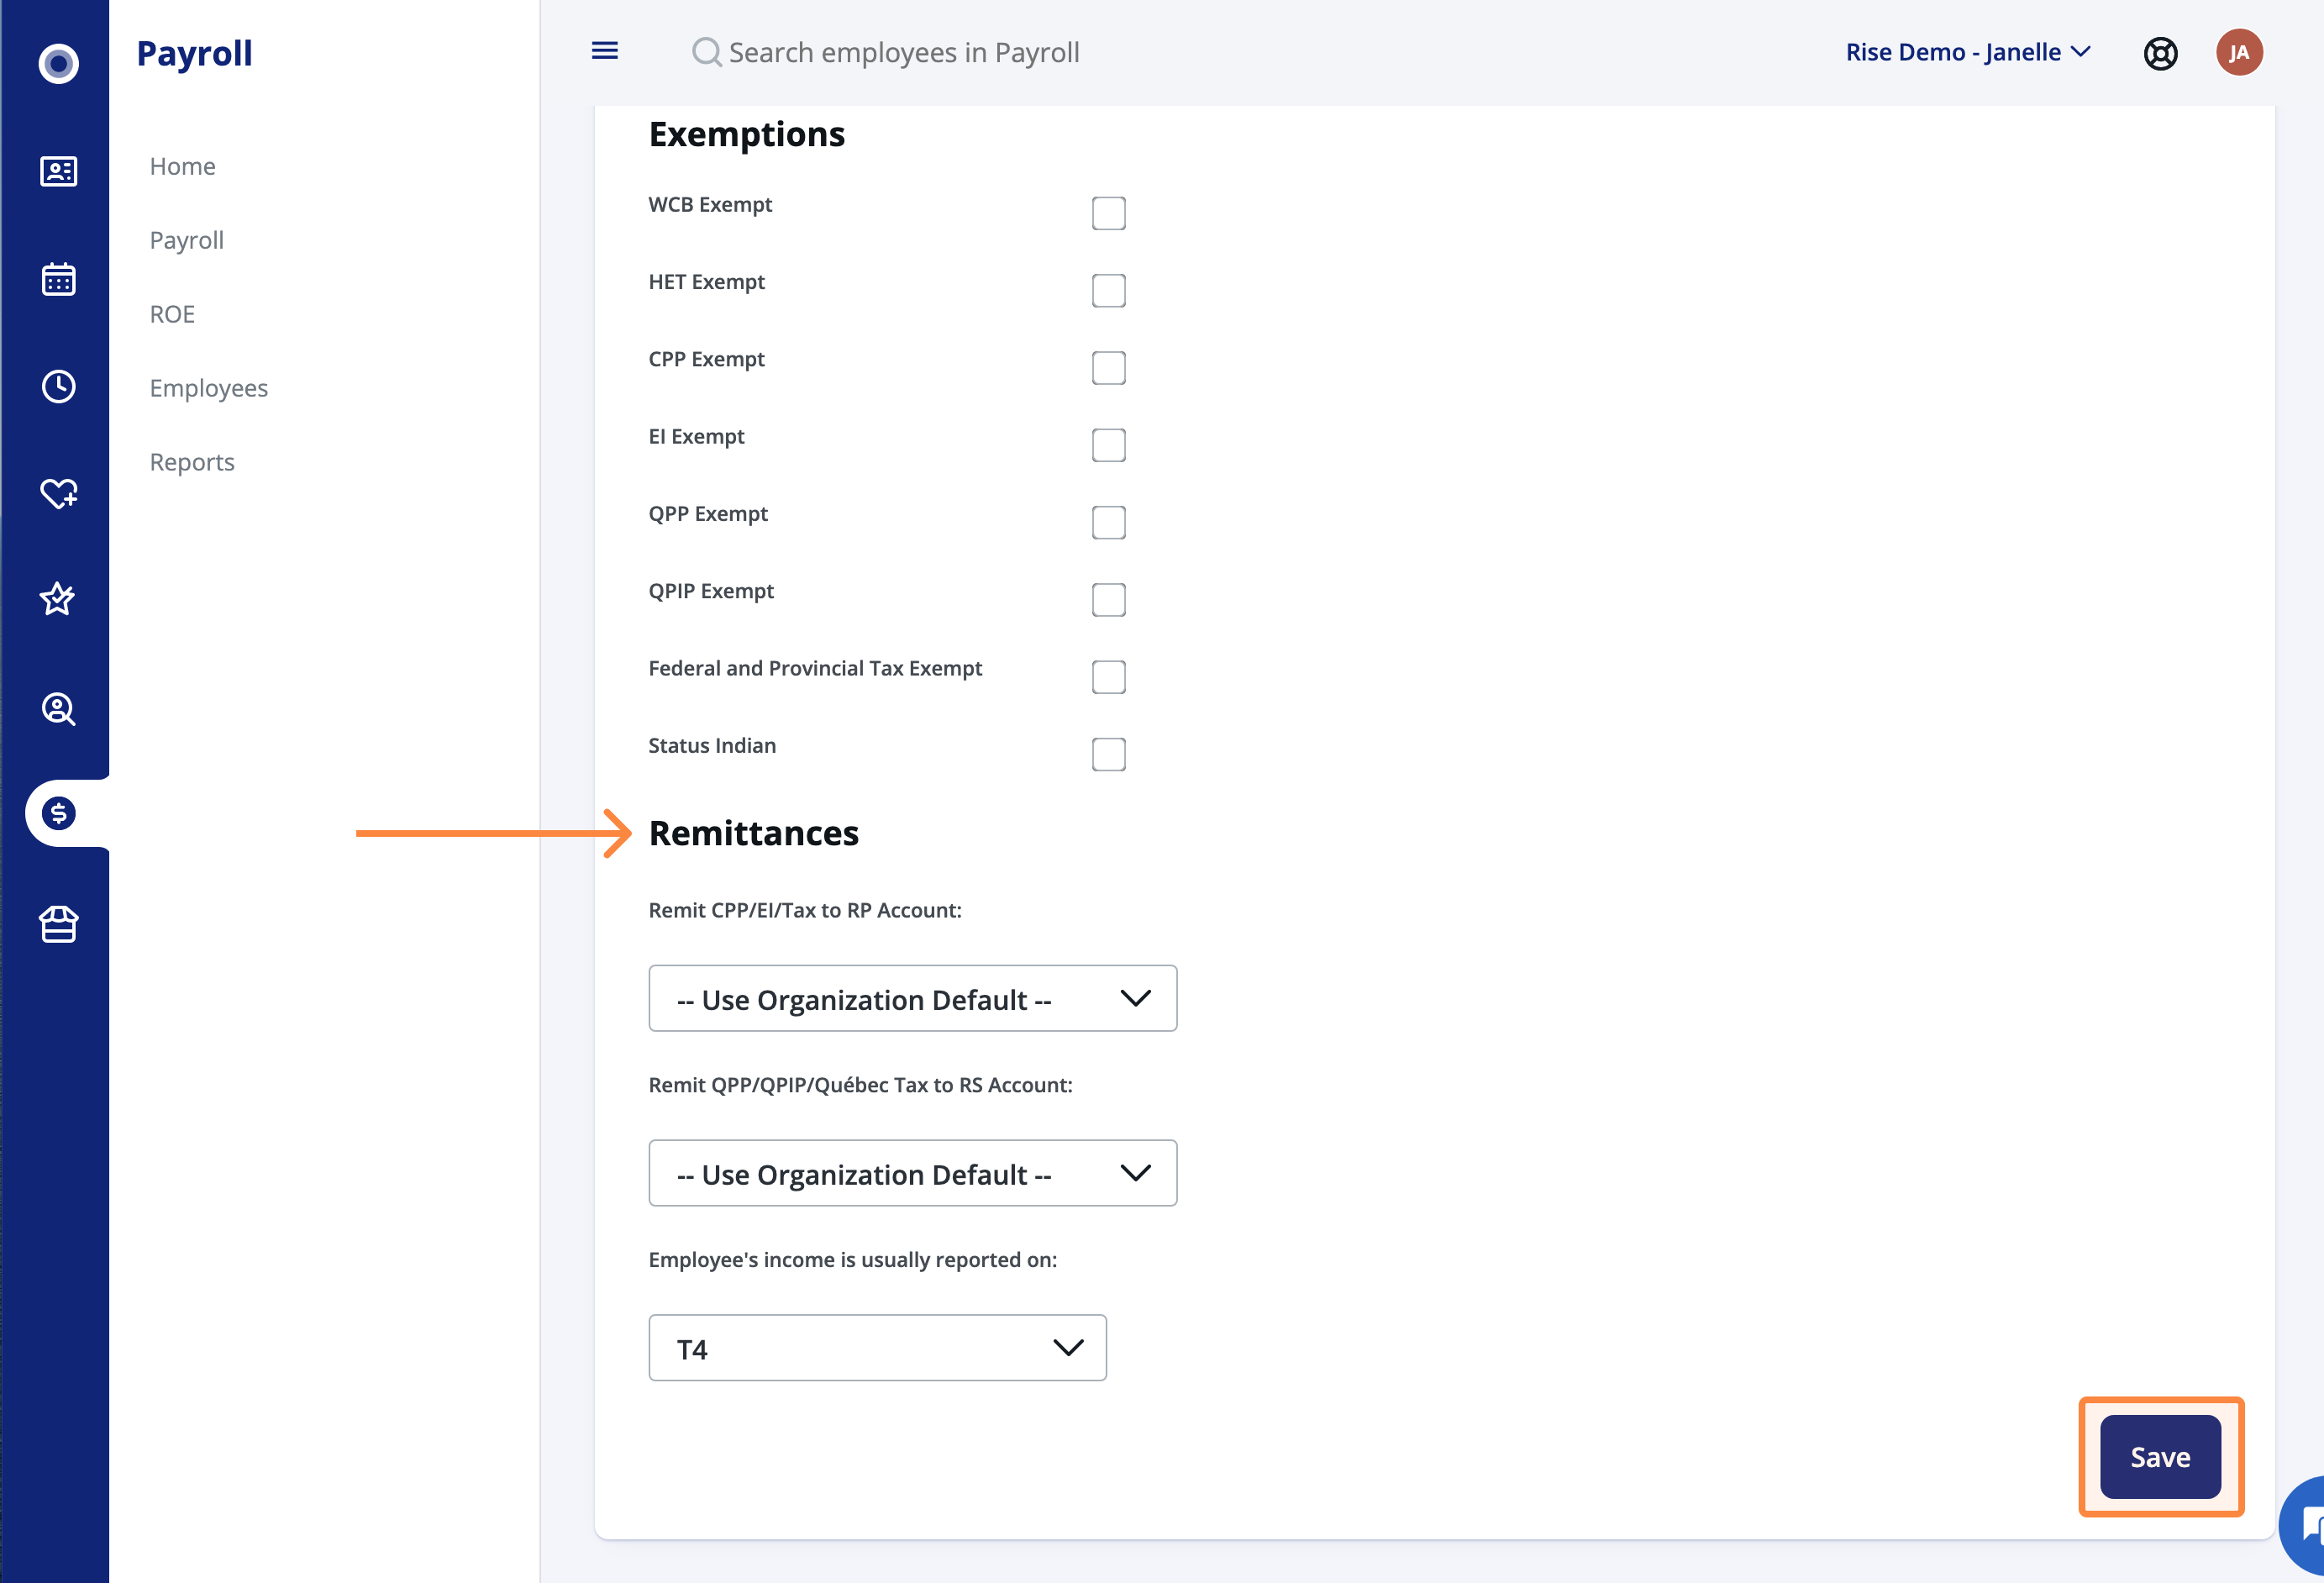This screenshot has width=2324, height=1583.
Task: Check the WCB Exempt checkbox
Action: tap(1109, 213)
